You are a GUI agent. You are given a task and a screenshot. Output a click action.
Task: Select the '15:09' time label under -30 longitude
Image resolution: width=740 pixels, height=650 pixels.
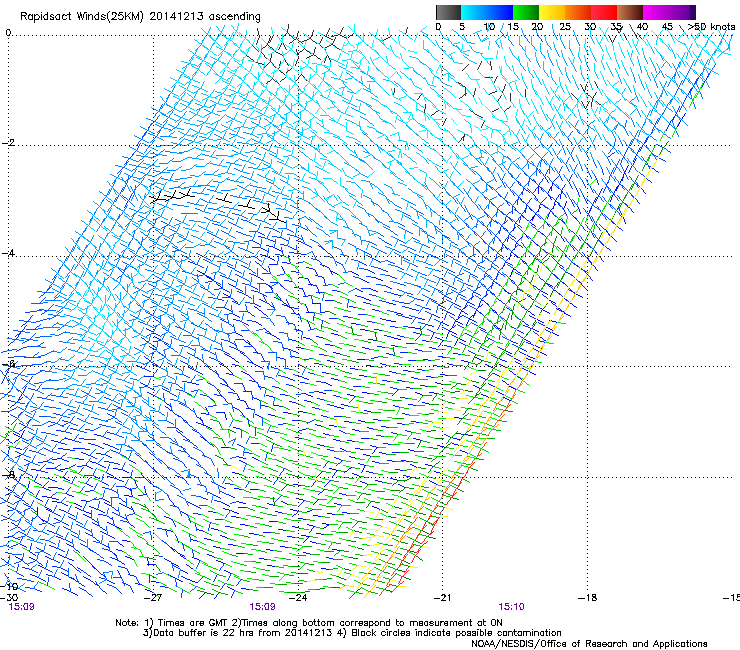21,607
